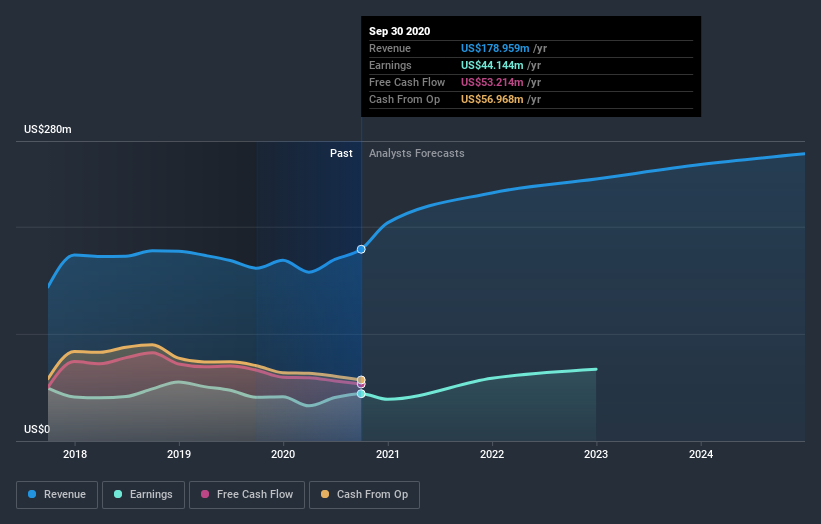Click the US$56.968m cash from op value
821x524 pixels.
(x=492, y=99)
